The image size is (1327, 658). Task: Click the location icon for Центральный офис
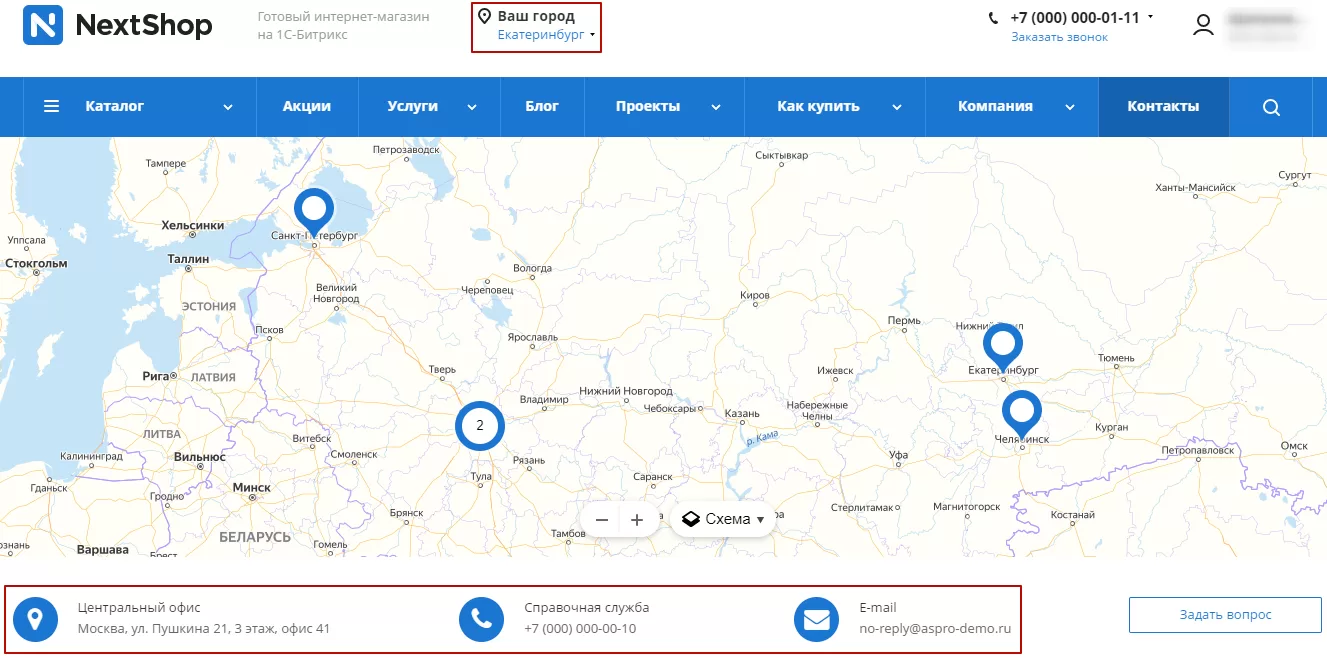pos(35,619)
